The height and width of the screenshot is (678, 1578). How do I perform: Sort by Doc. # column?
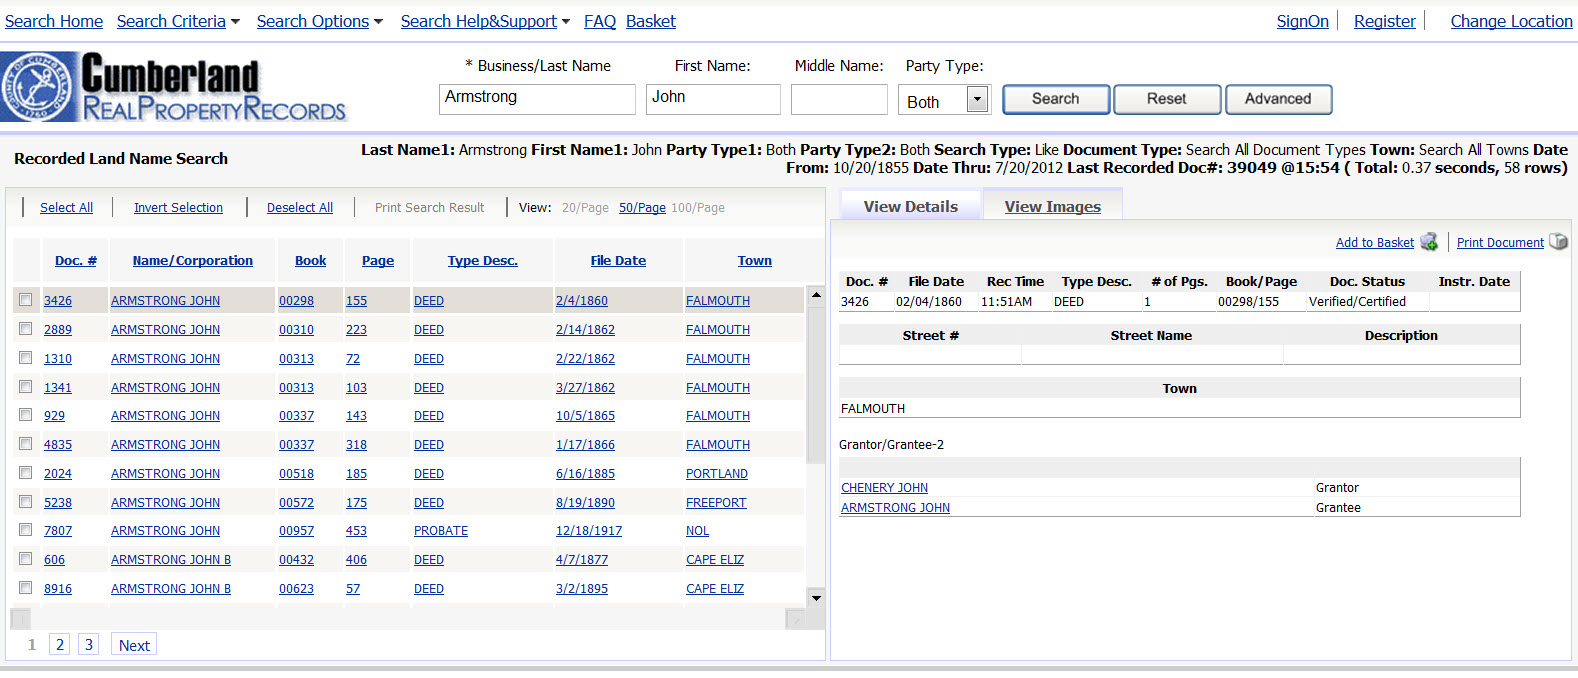click(x=76, y=260)
